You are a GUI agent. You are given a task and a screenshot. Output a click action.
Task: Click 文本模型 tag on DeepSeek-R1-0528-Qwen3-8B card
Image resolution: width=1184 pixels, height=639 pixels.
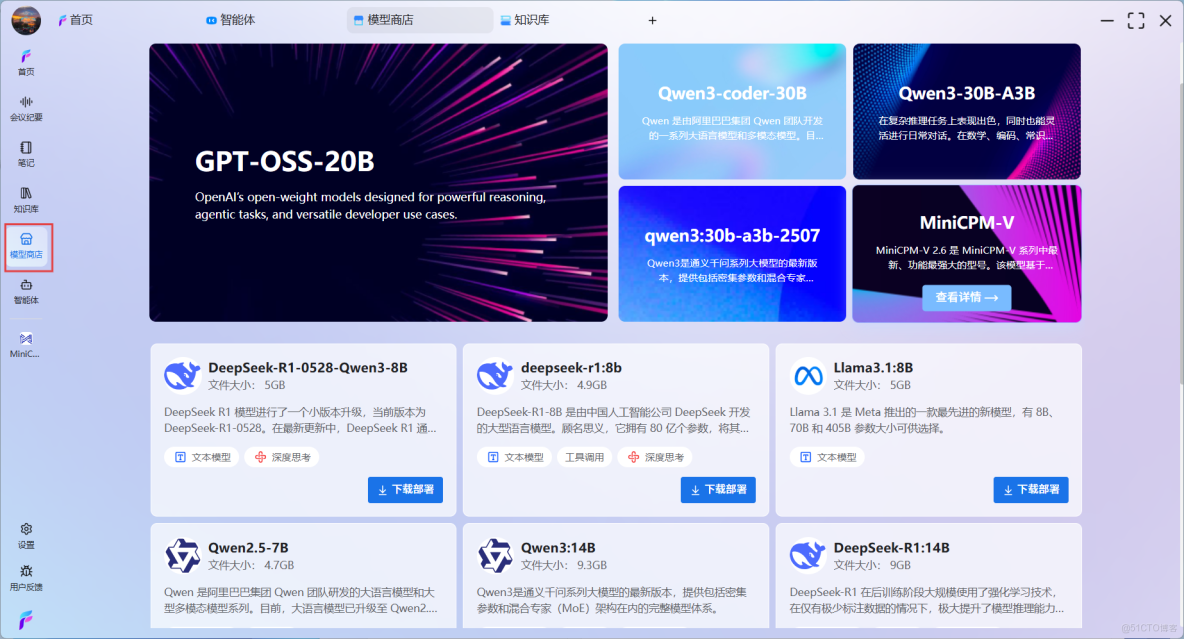point(202,457)
